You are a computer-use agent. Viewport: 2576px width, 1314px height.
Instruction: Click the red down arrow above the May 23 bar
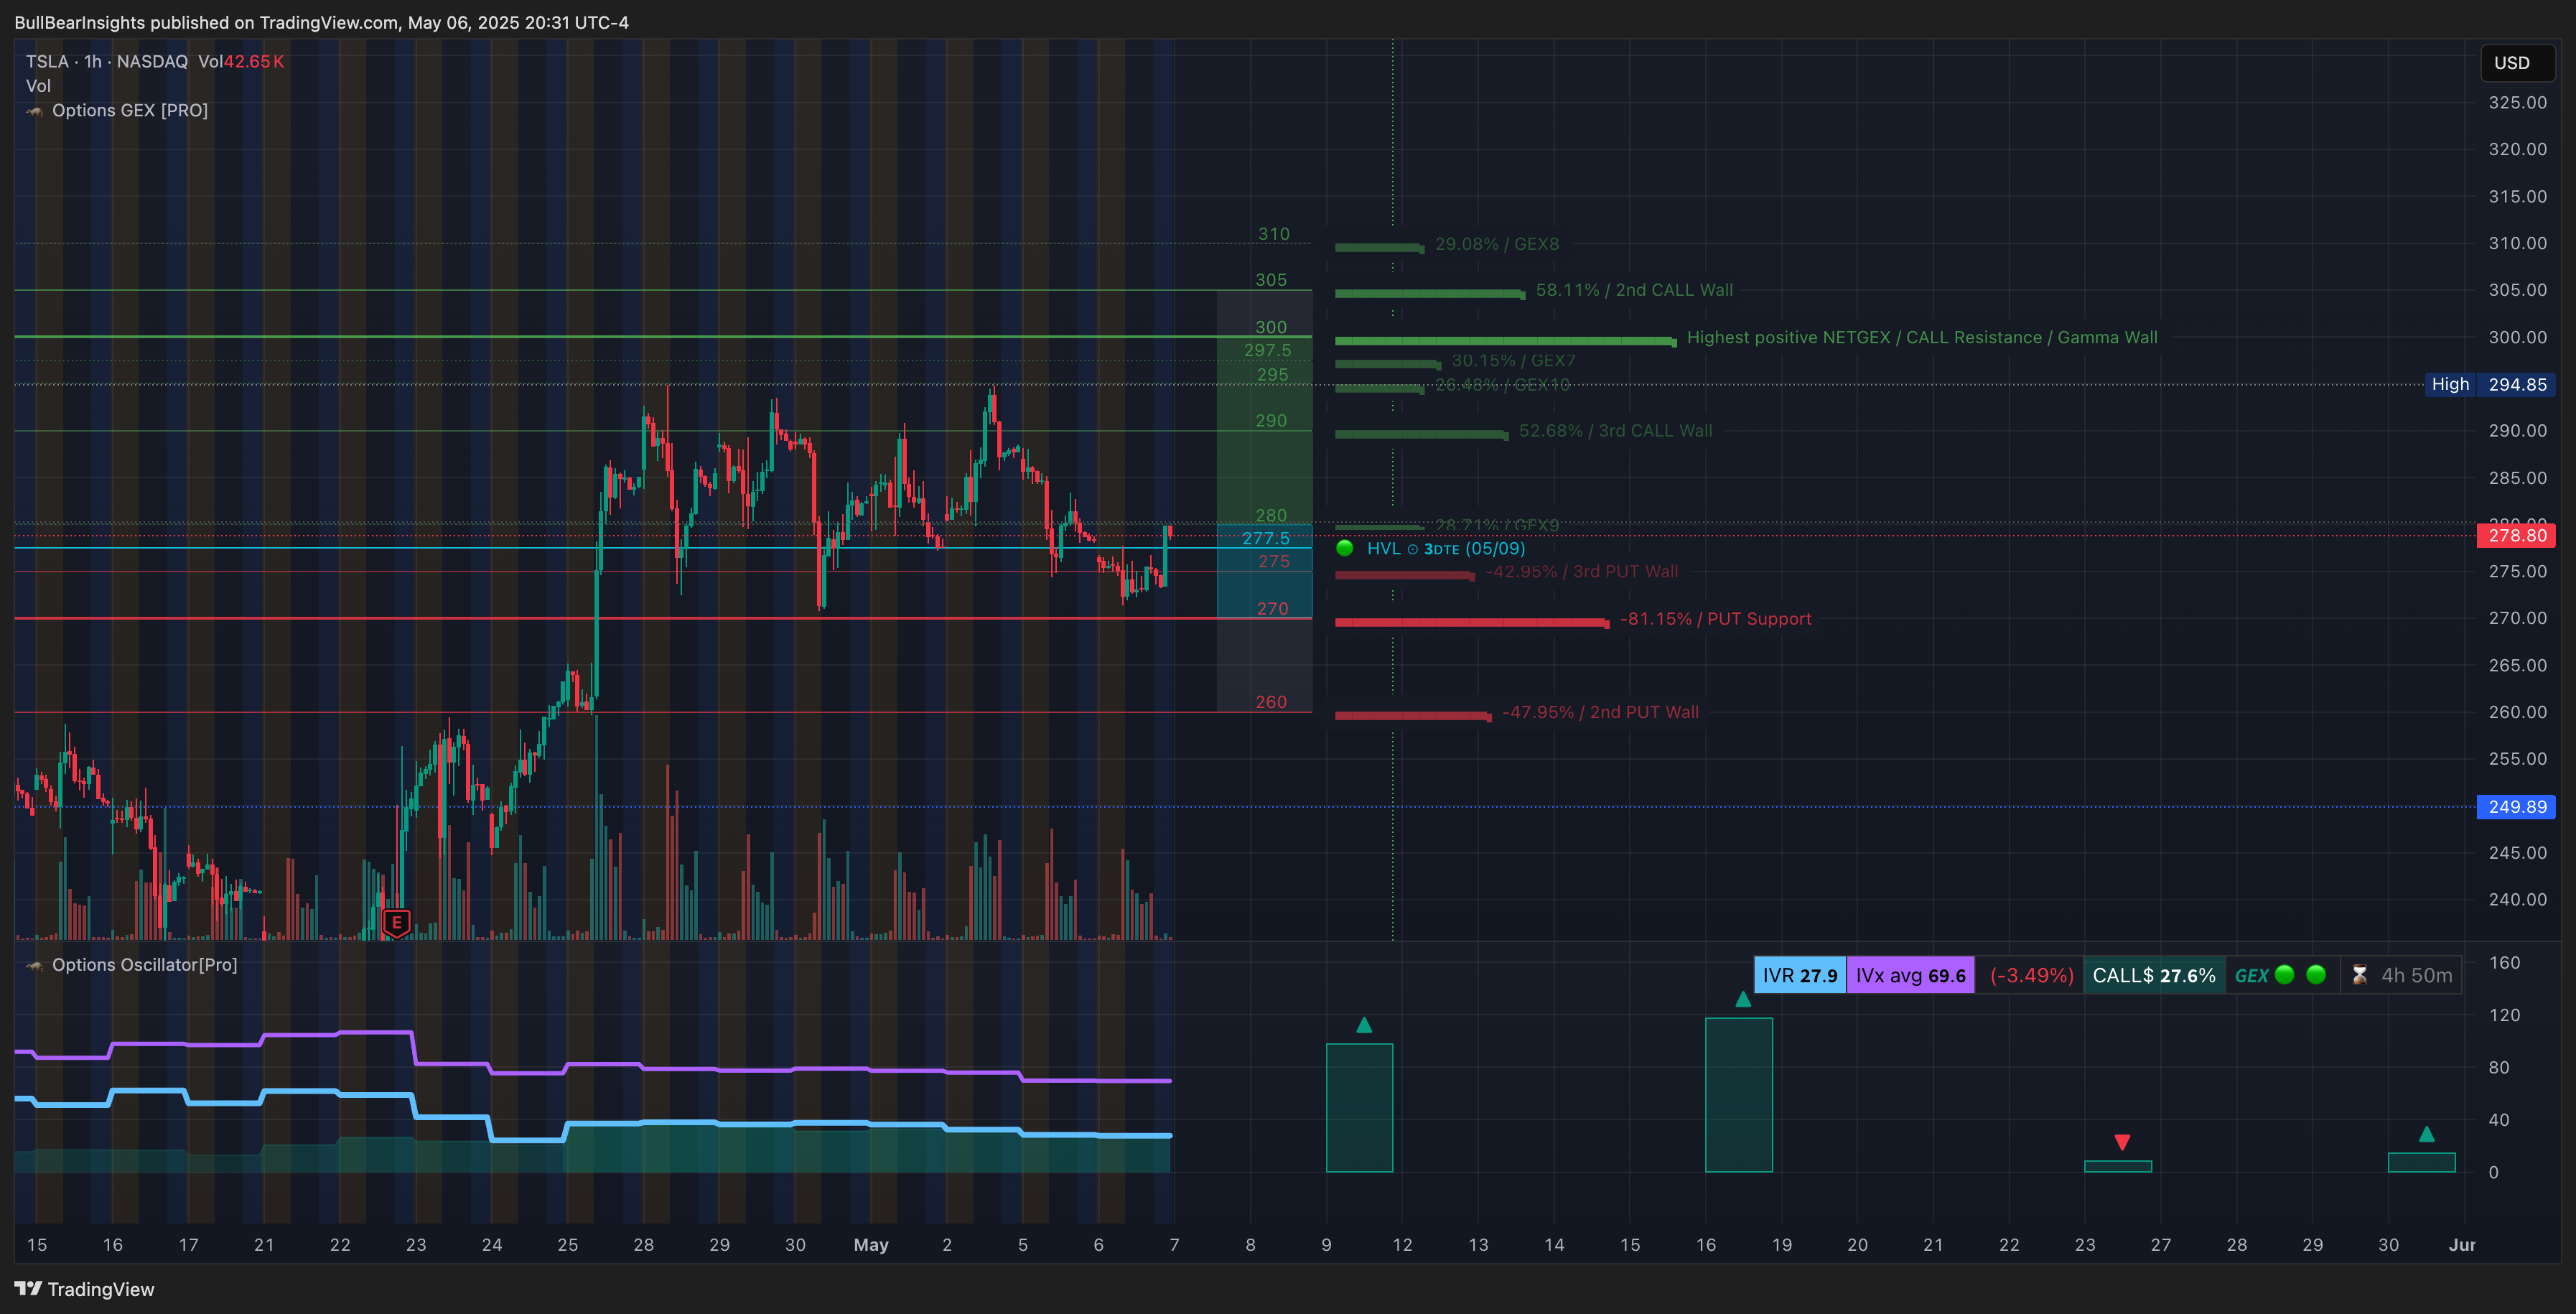click(2122, 1142)
